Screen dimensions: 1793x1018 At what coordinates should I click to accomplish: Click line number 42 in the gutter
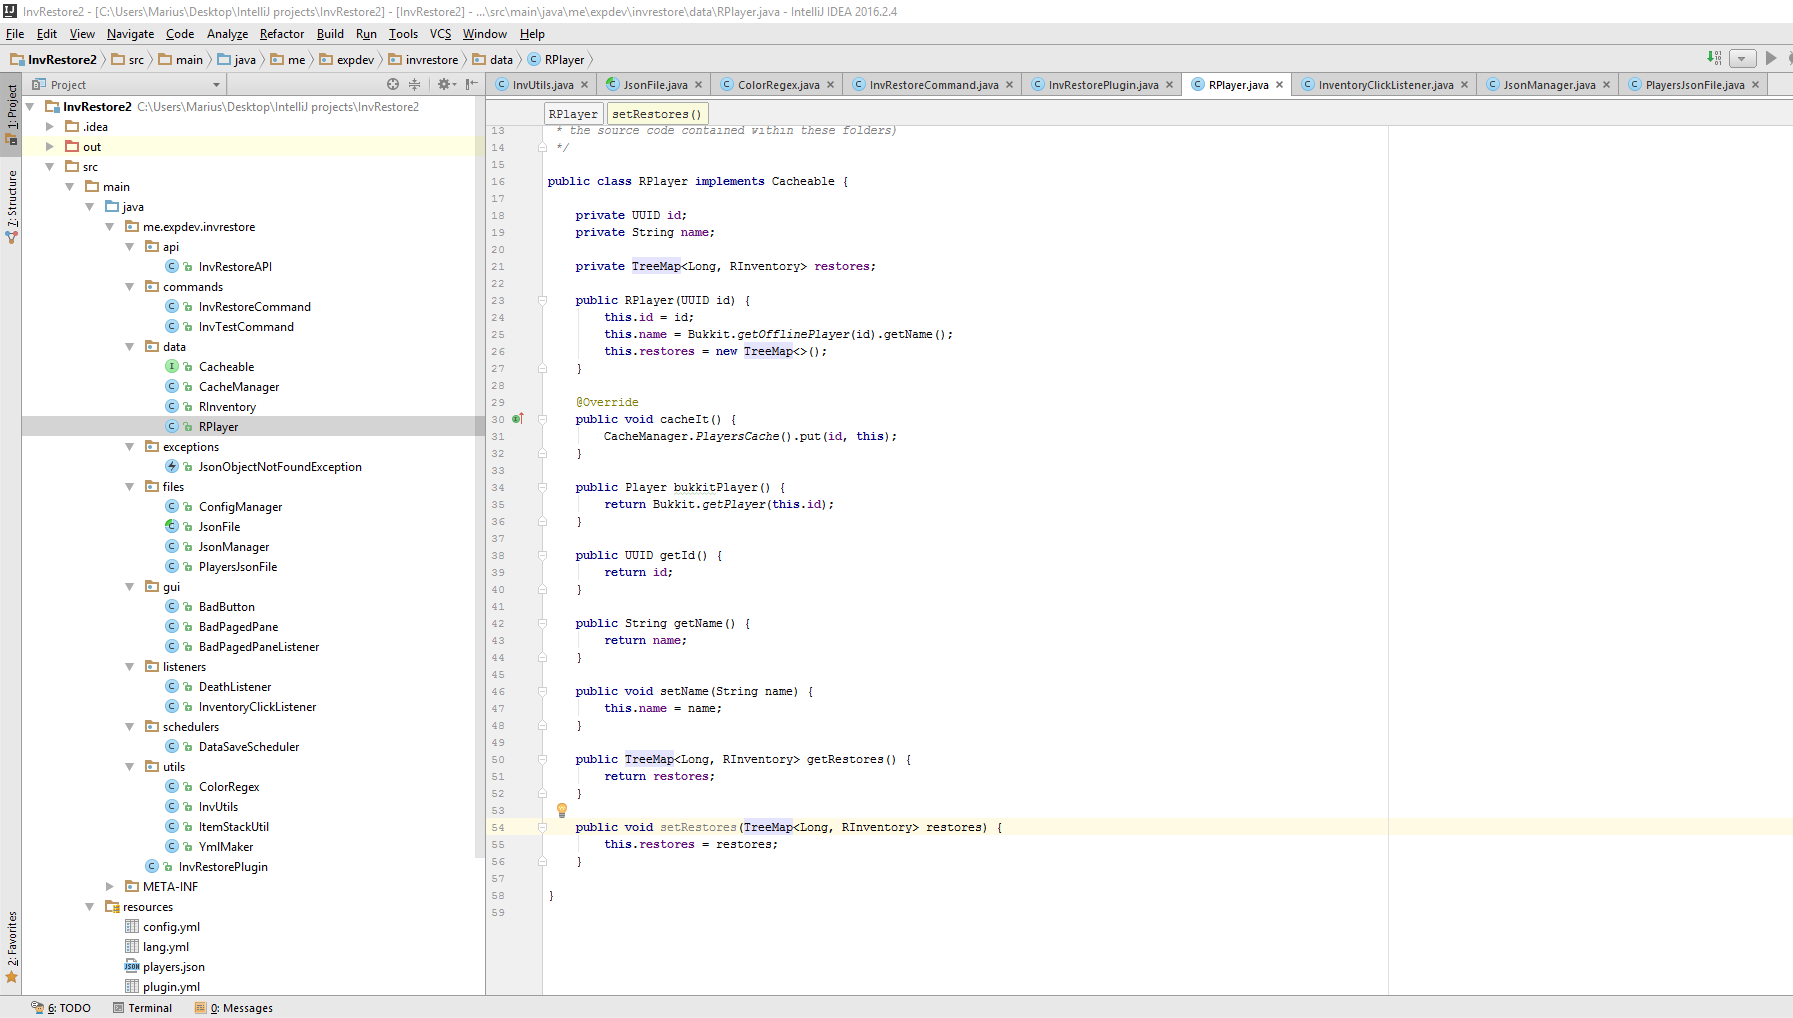point(498,623)
